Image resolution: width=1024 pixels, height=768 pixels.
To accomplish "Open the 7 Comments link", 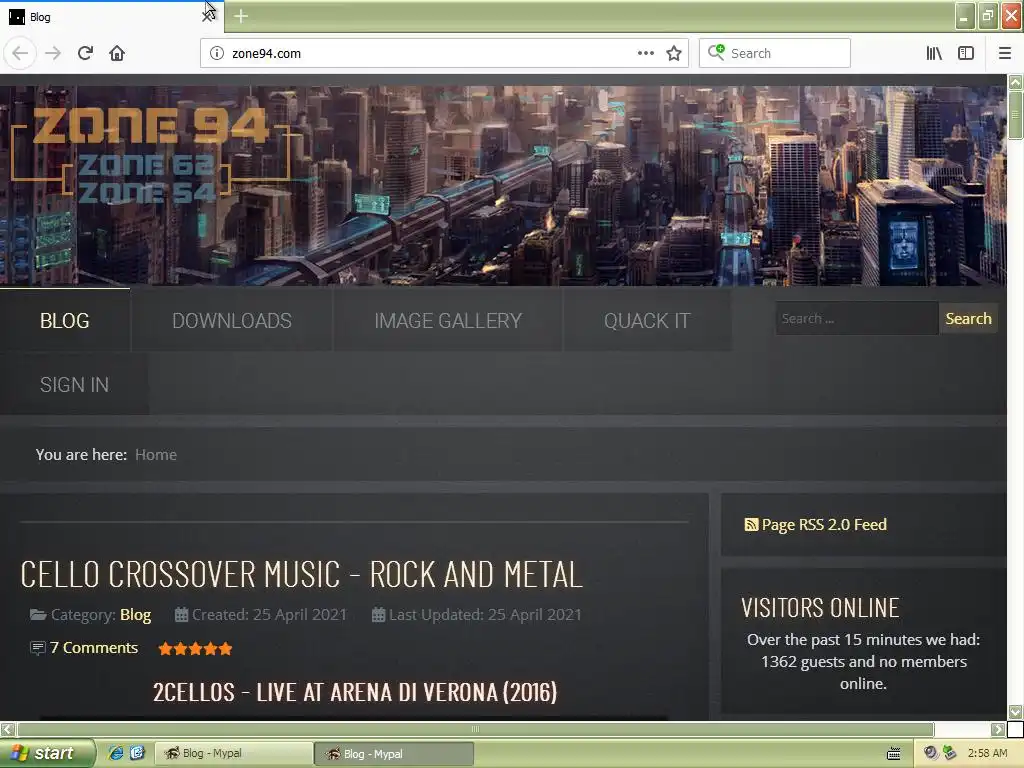I will point(94,648).
